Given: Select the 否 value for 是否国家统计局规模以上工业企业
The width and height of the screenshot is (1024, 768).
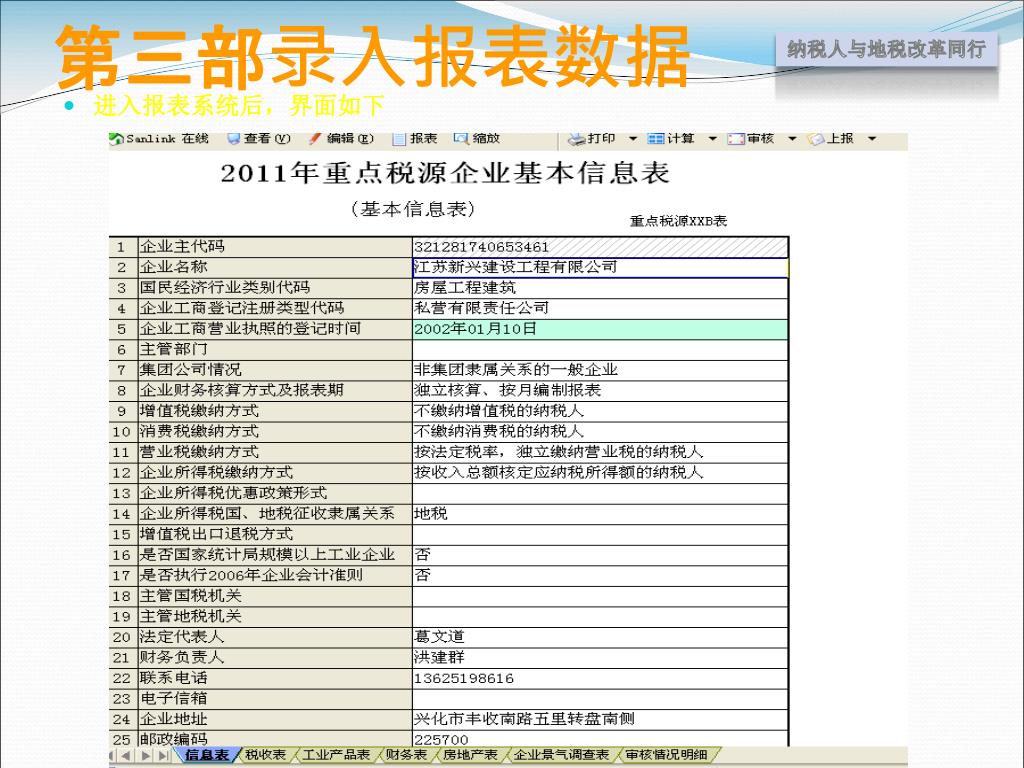Looking at the screenshot, I should coord(600,555).
